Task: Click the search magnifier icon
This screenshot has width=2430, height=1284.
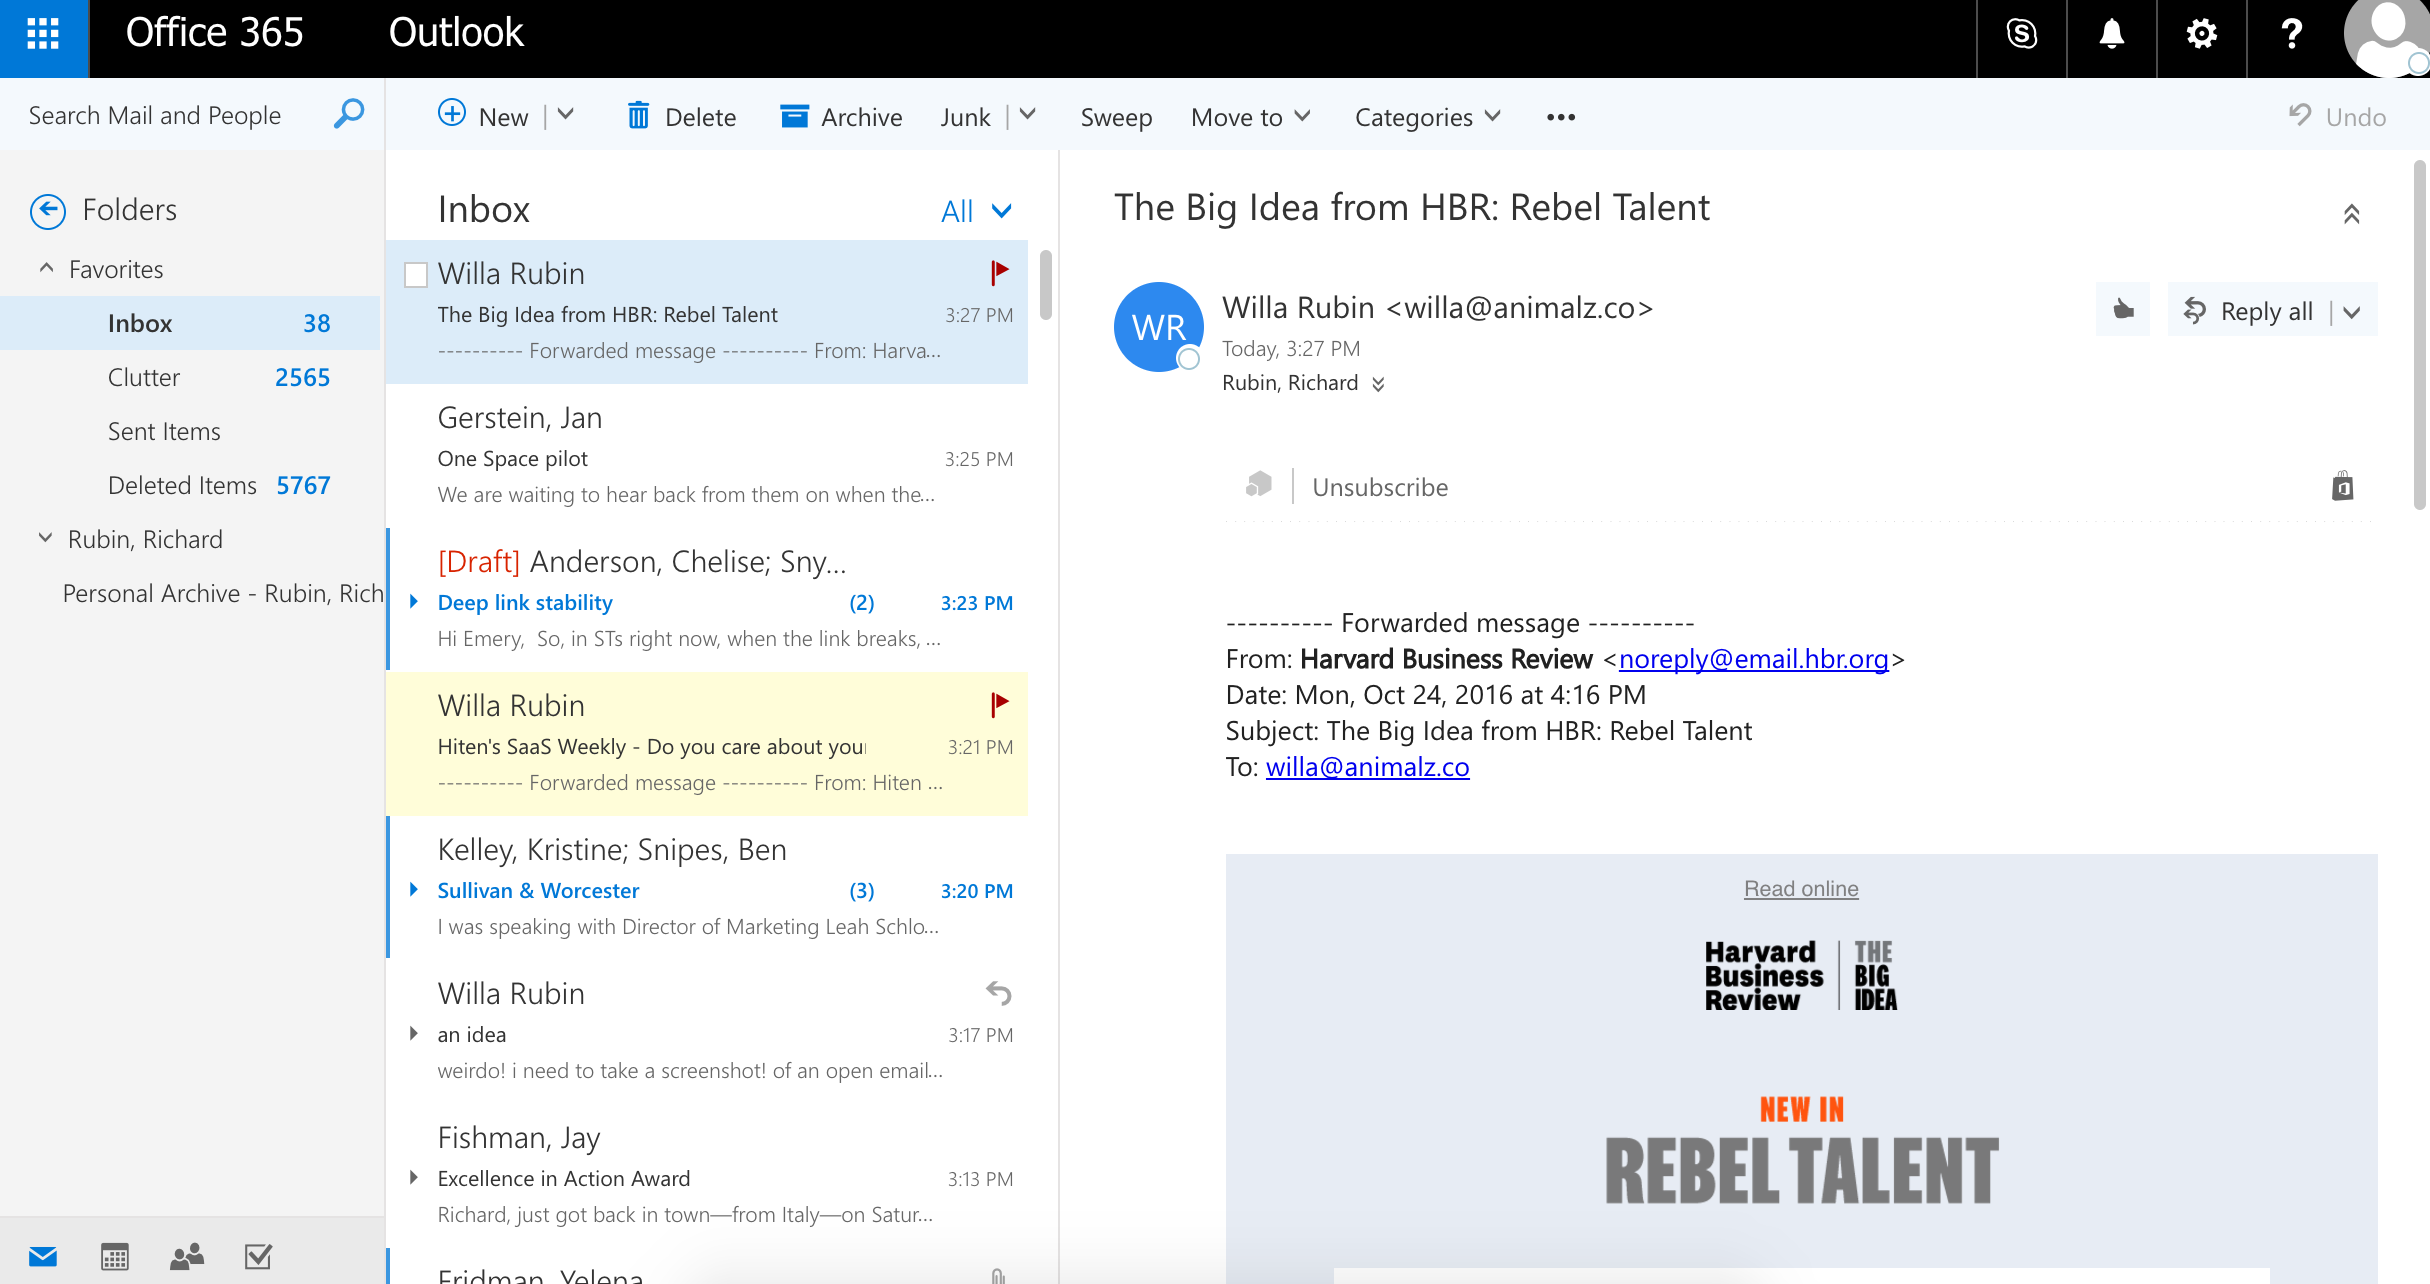Action: [x=348, y=114]
